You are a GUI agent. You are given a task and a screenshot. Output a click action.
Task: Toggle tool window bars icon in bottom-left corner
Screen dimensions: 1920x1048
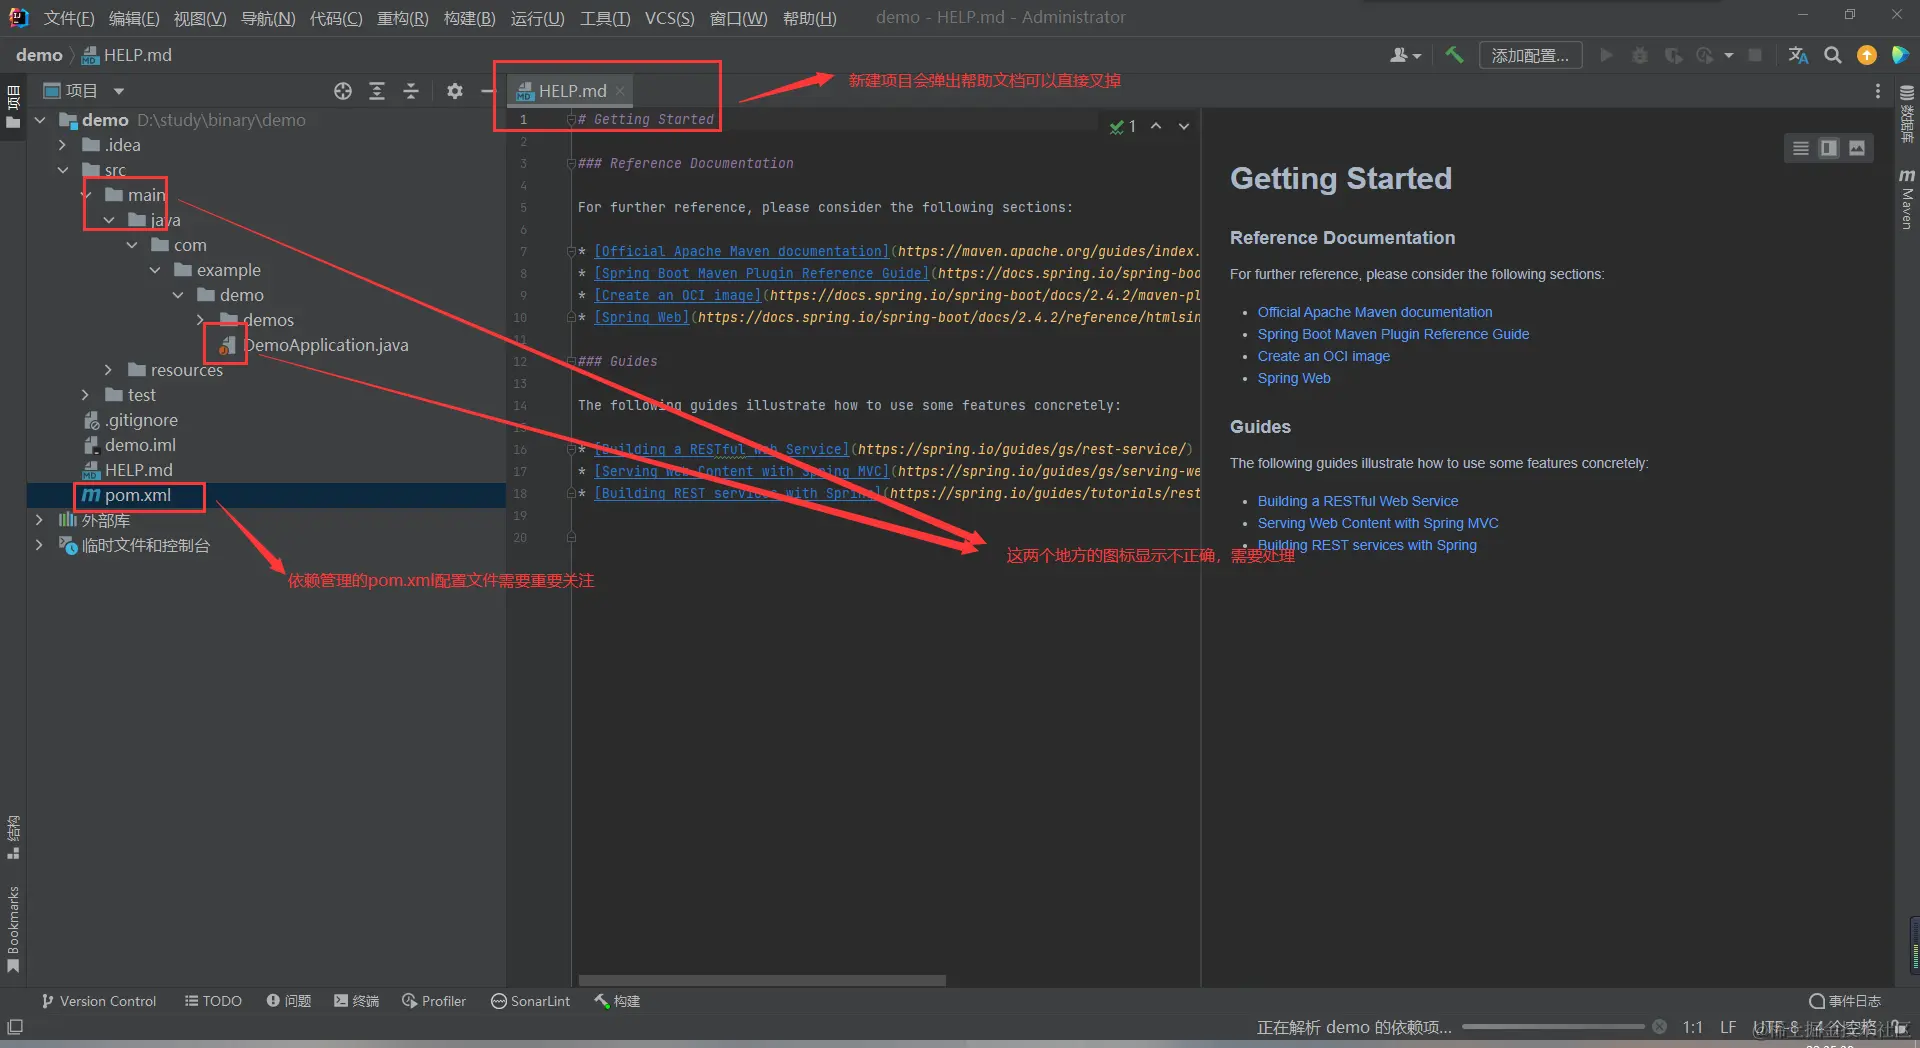click(x=15, y=1027)
